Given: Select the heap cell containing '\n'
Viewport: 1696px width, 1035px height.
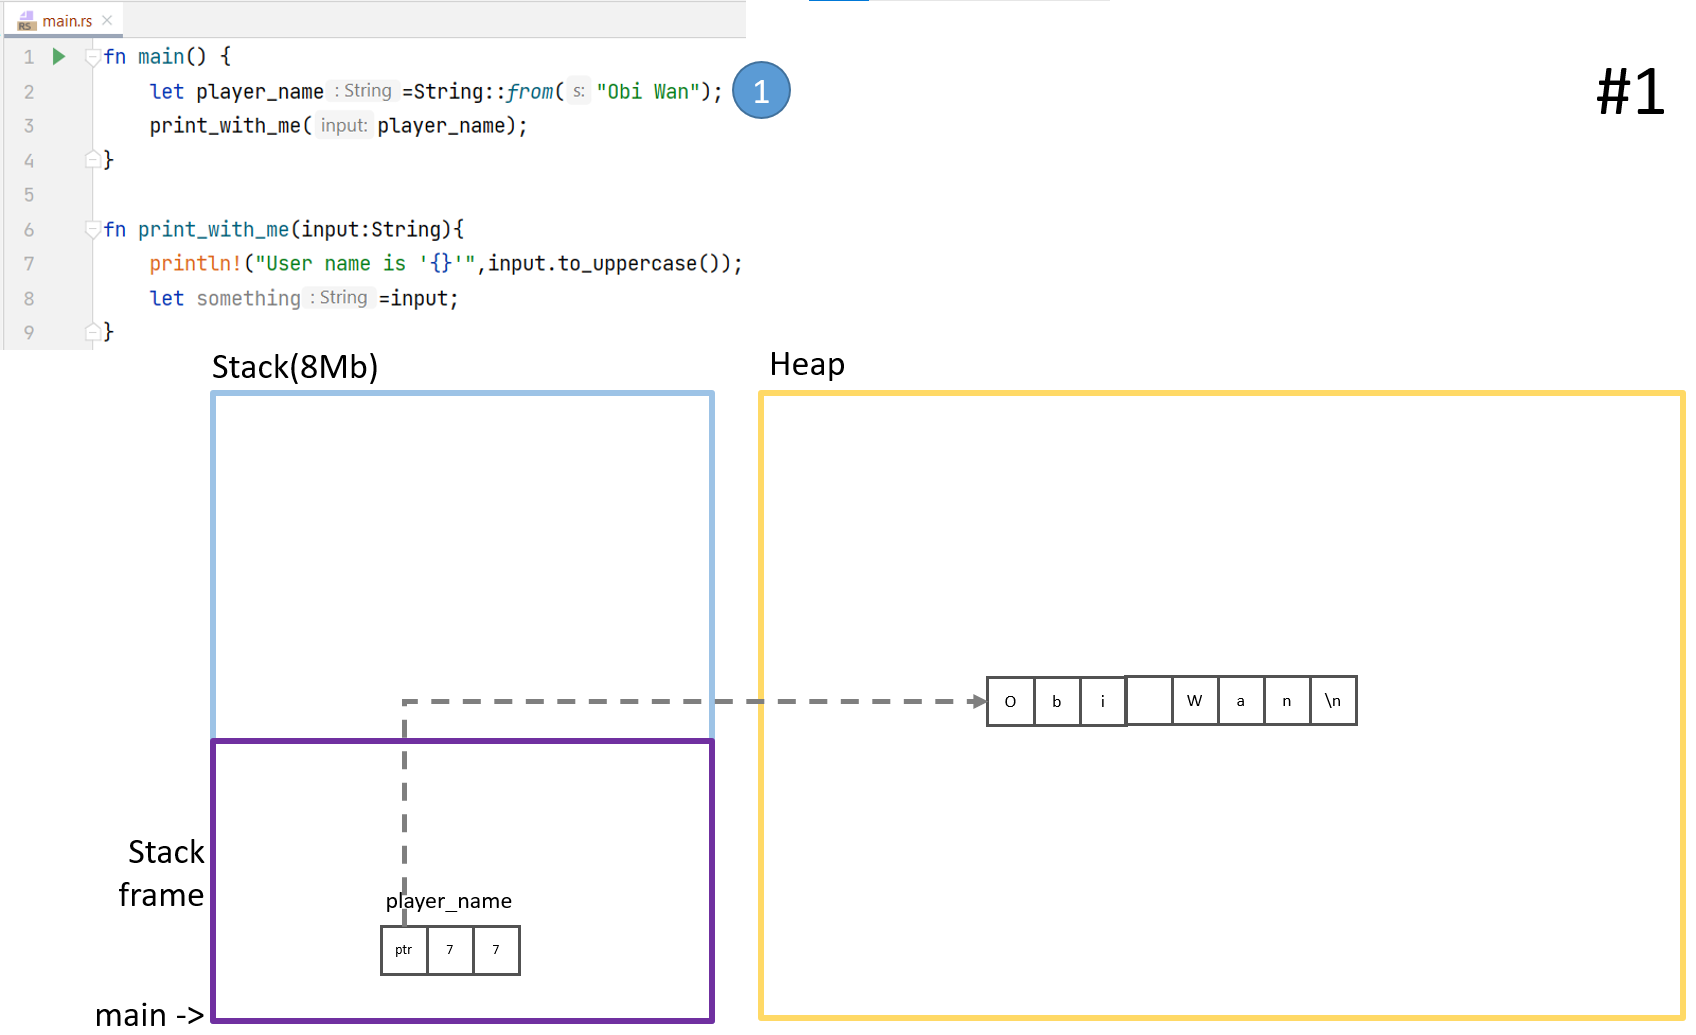Looking at the screenshot, I should tap(1333, 701).
